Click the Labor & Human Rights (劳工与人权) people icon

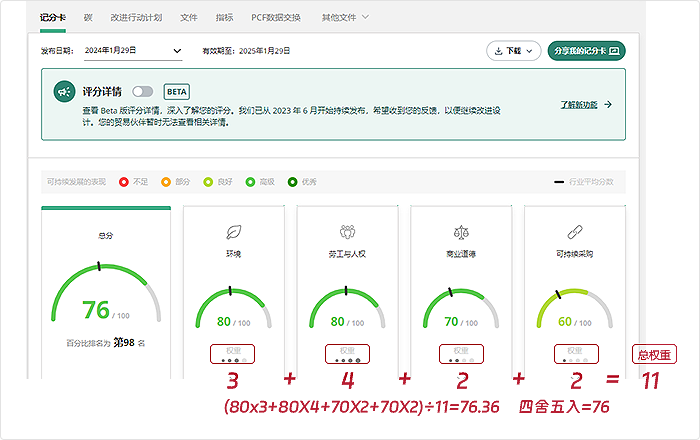pos(348,231)
